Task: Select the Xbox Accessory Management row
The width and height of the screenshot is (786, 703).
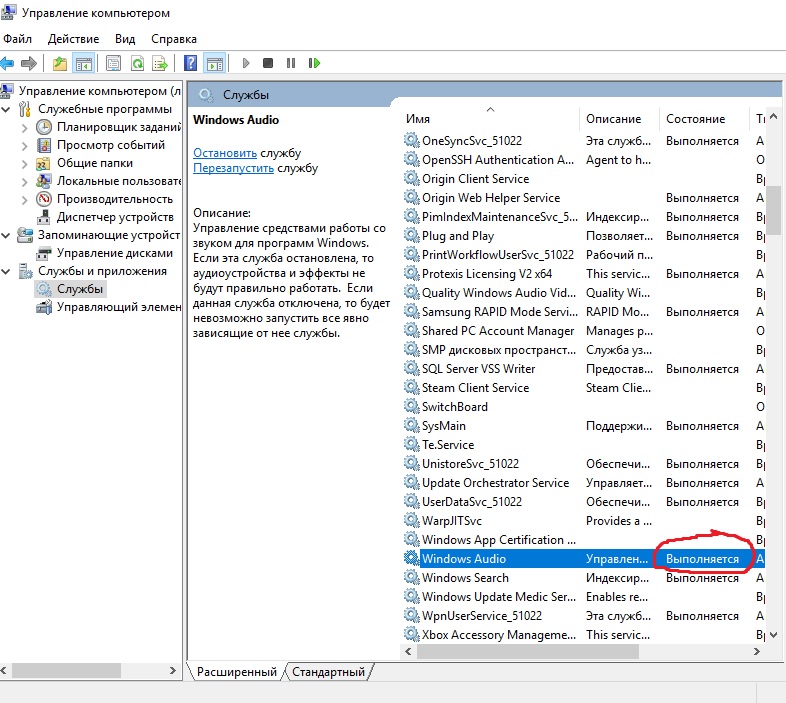Action: pos(584,635)
